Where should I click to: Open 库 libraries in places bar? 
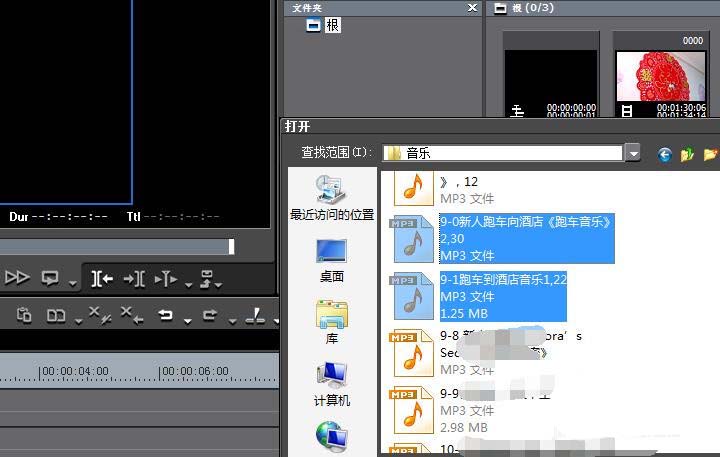coord(332,322)
